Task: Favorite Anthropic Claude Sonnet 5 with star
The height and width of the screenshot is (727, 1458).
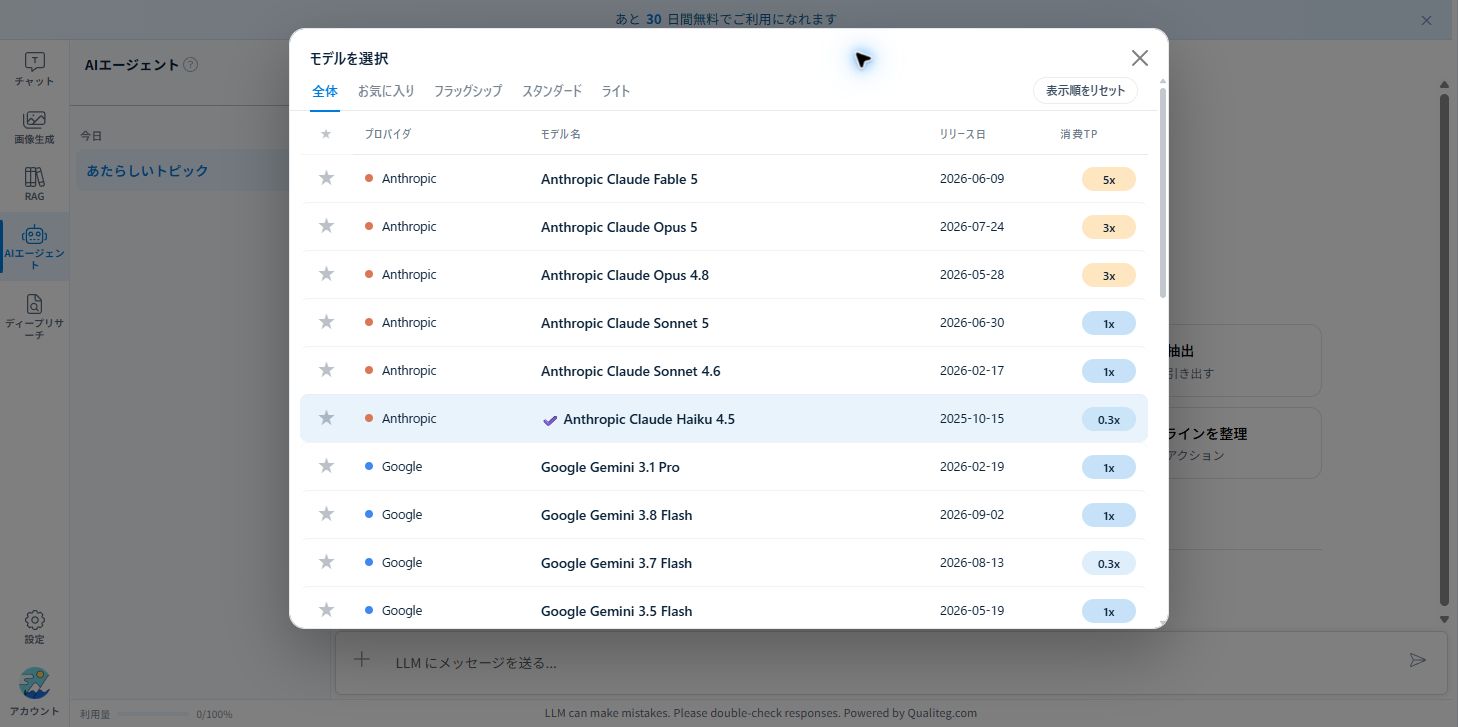Action: click(x=326, y=322)
